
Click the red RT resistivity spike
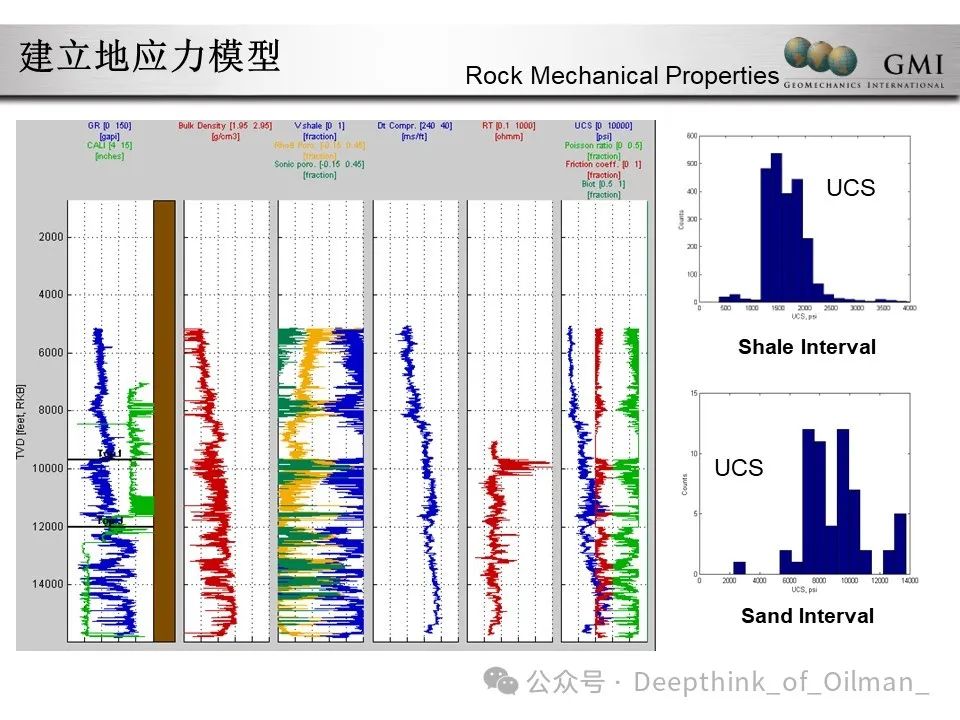pyautogui.click(x=525, y=463)
